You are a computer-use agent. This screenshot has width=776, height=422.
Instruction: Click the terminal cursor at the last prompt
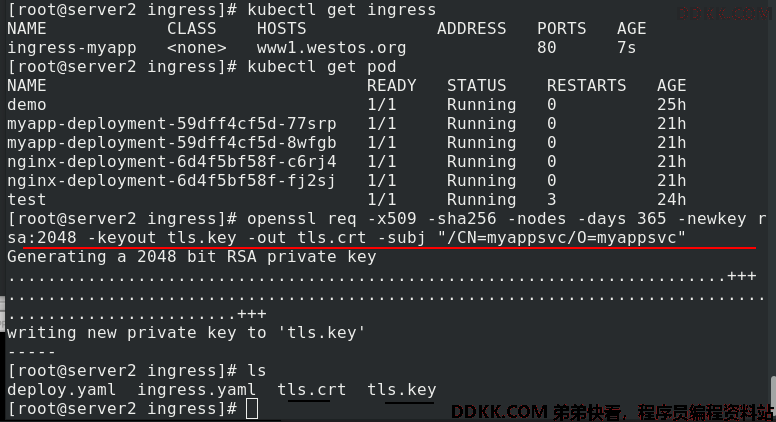coord(252,409)
